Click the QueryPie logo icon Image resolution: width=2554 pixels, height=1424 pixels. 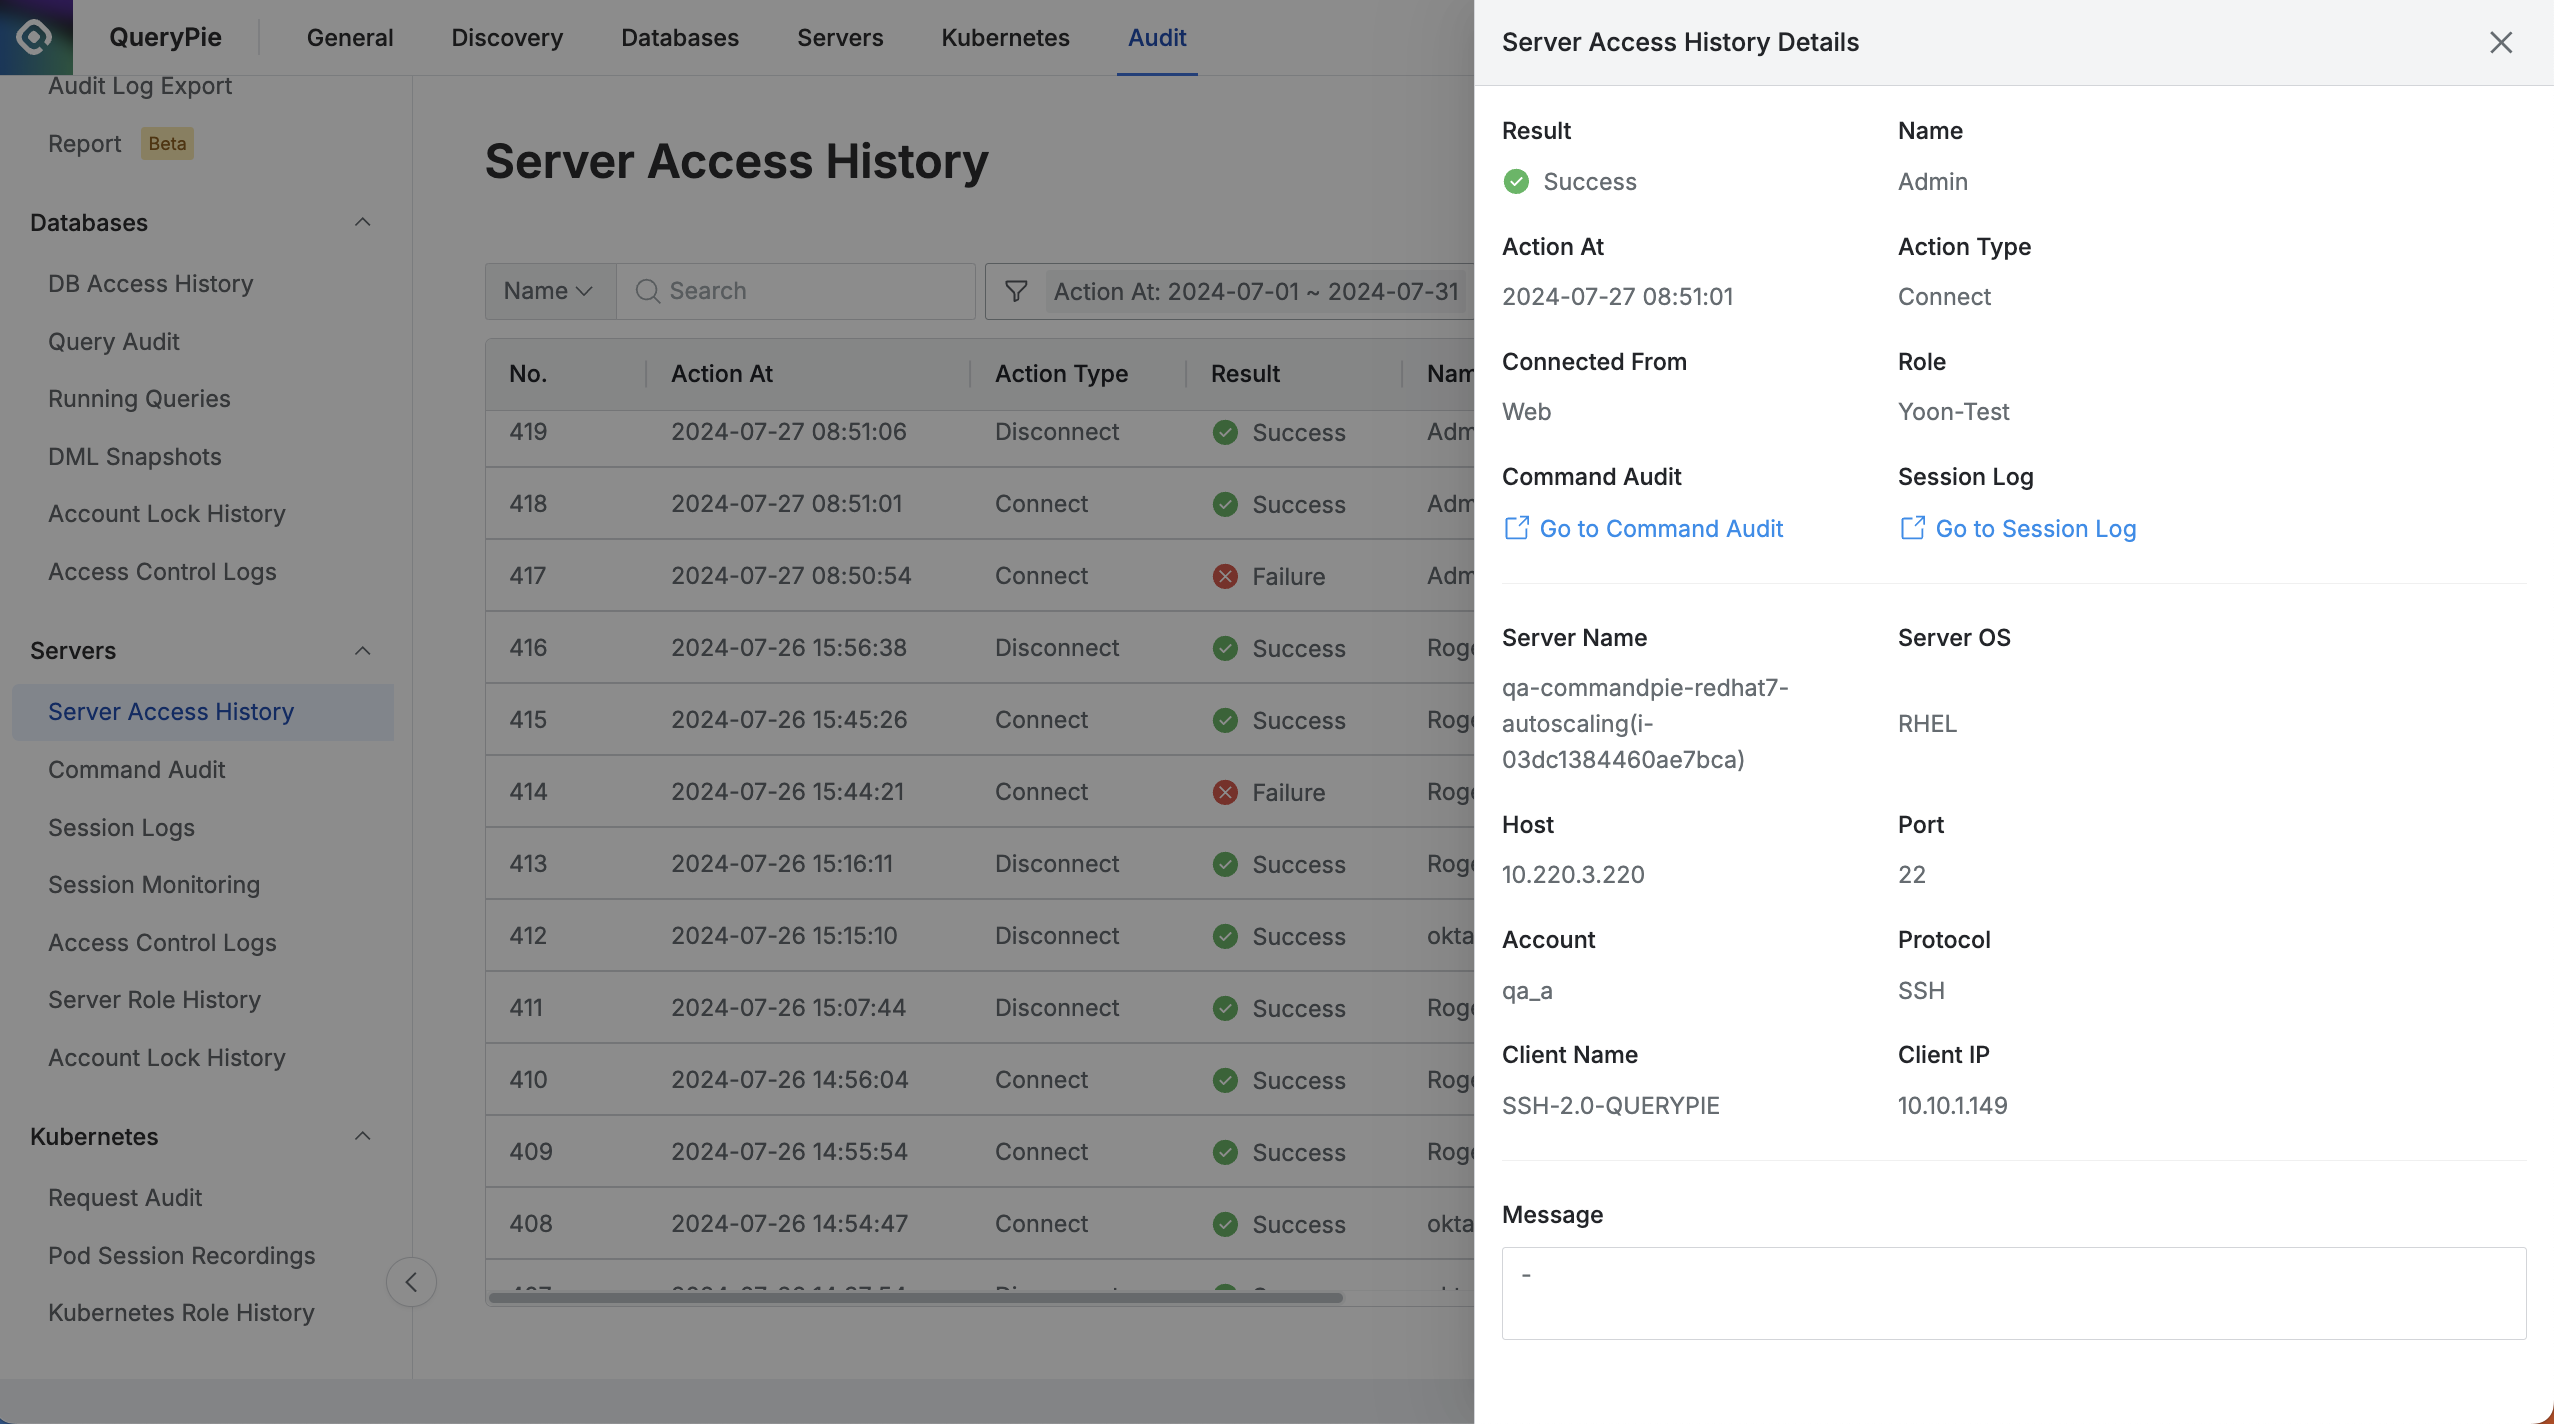pyautogui.click(x=35, y=37)
